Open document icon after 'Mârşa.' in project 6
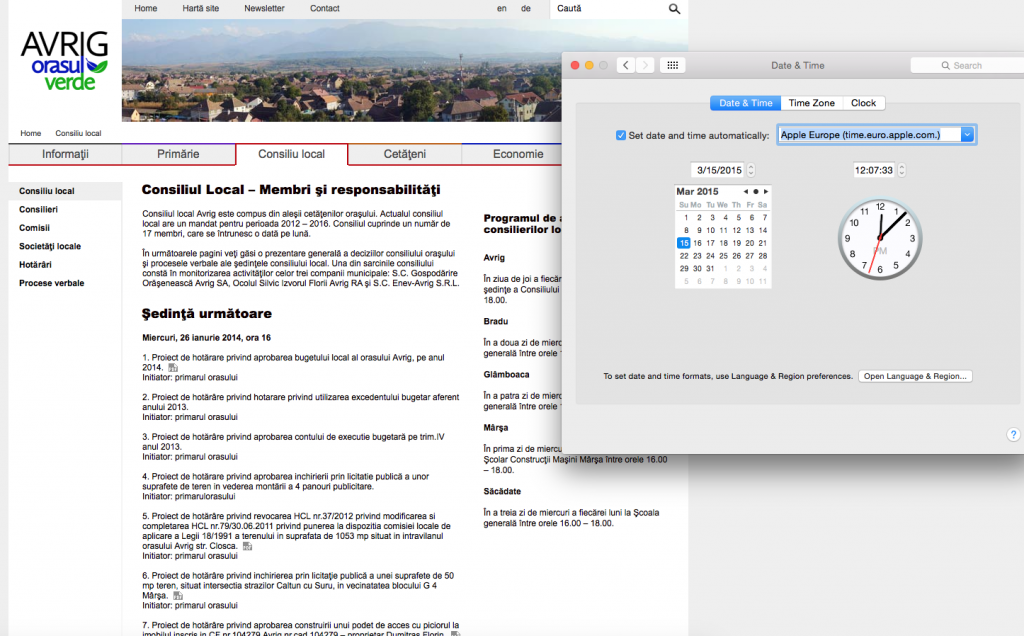This screenshot has width=1024, height=636. pyautogui.click(x=178, y=596)
